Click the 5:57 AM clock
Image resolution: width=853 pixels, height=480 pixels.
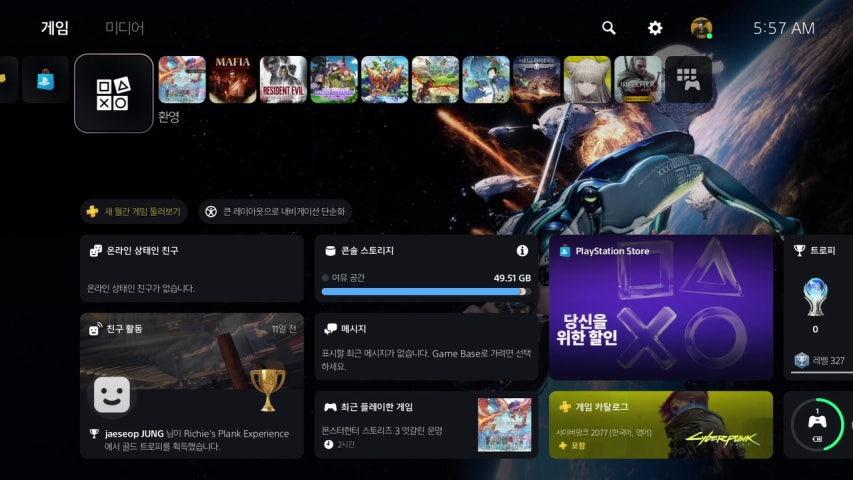pyautogui.click(x=784, y=28)
